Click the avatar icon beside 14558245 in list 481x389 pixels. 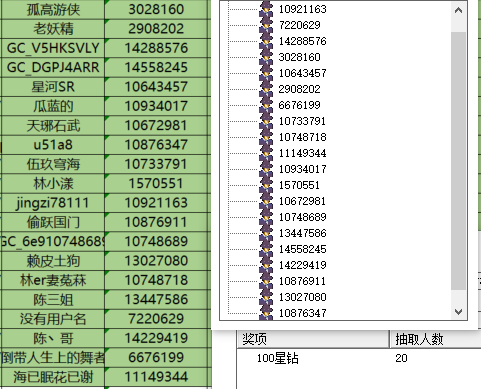[266, 249]
